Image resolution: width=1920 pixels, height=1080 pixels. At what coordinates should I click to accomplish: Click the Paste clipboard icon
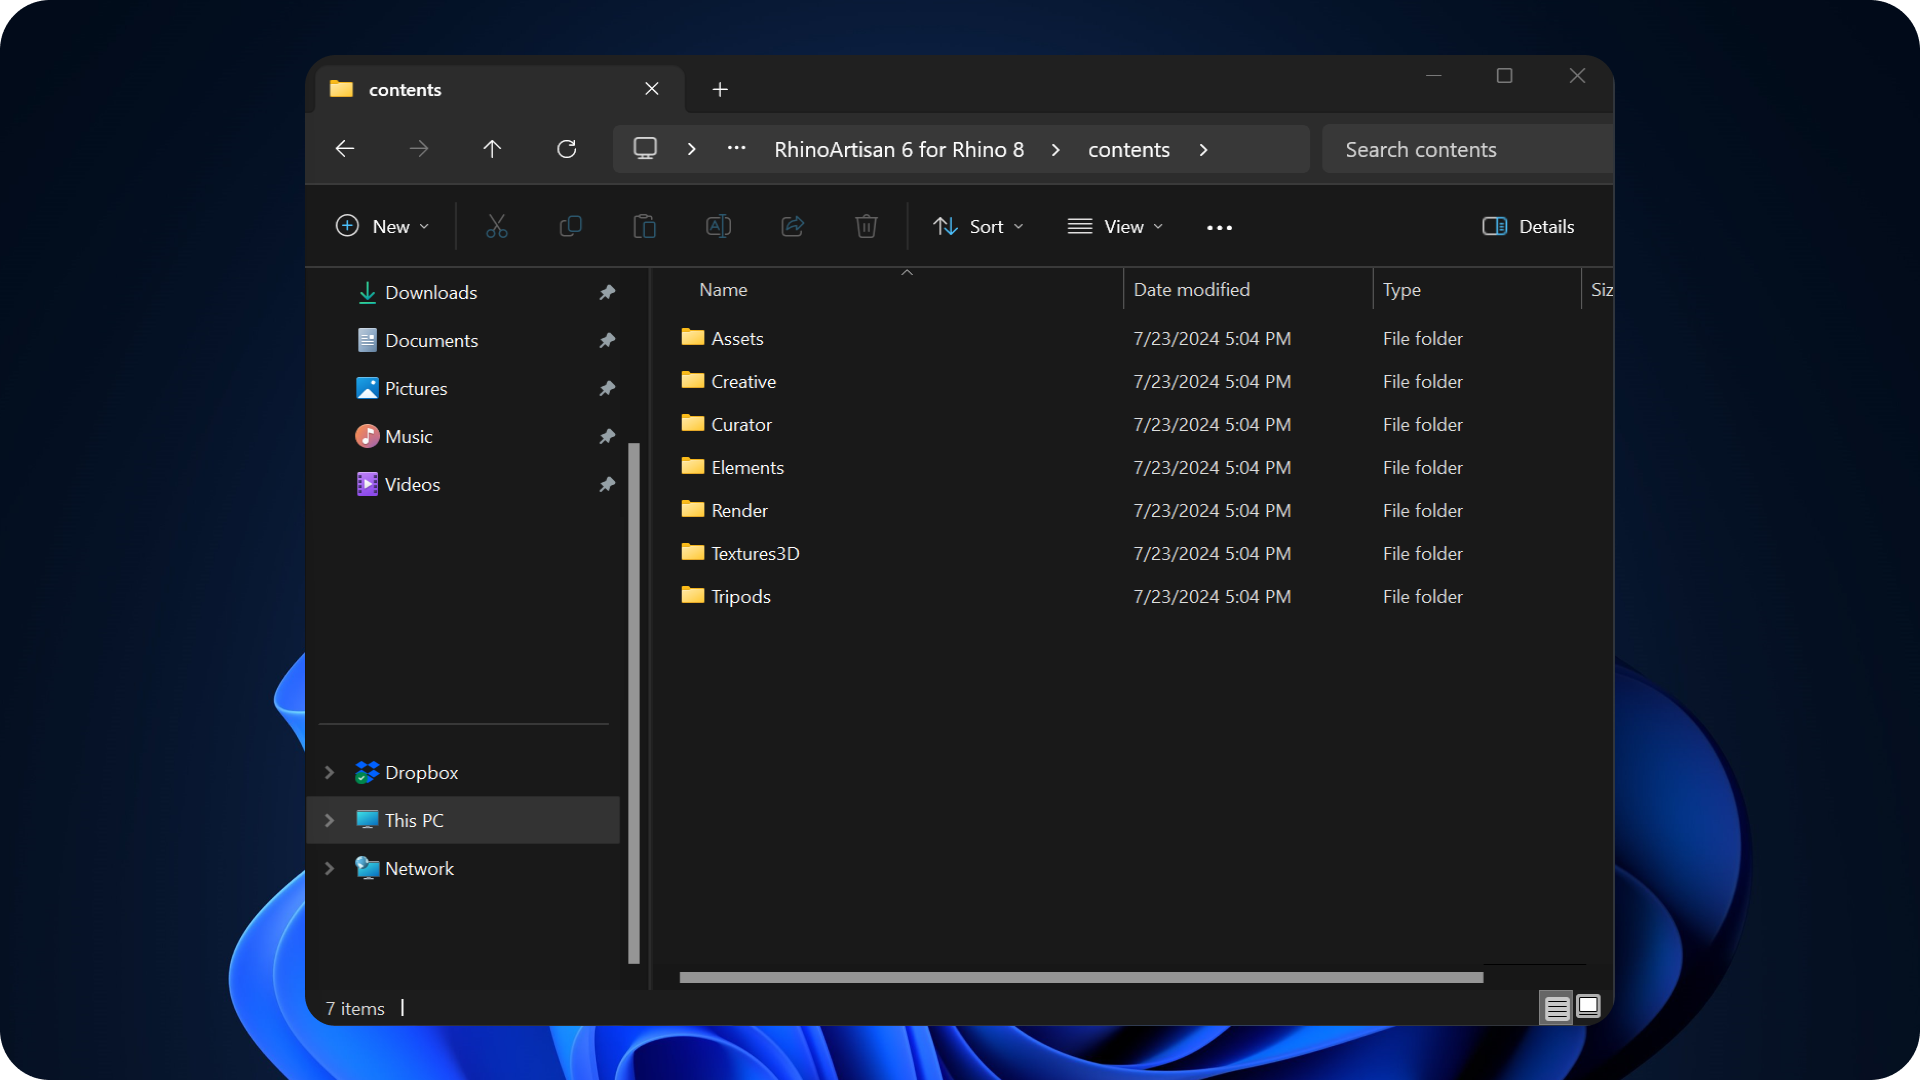644,227
